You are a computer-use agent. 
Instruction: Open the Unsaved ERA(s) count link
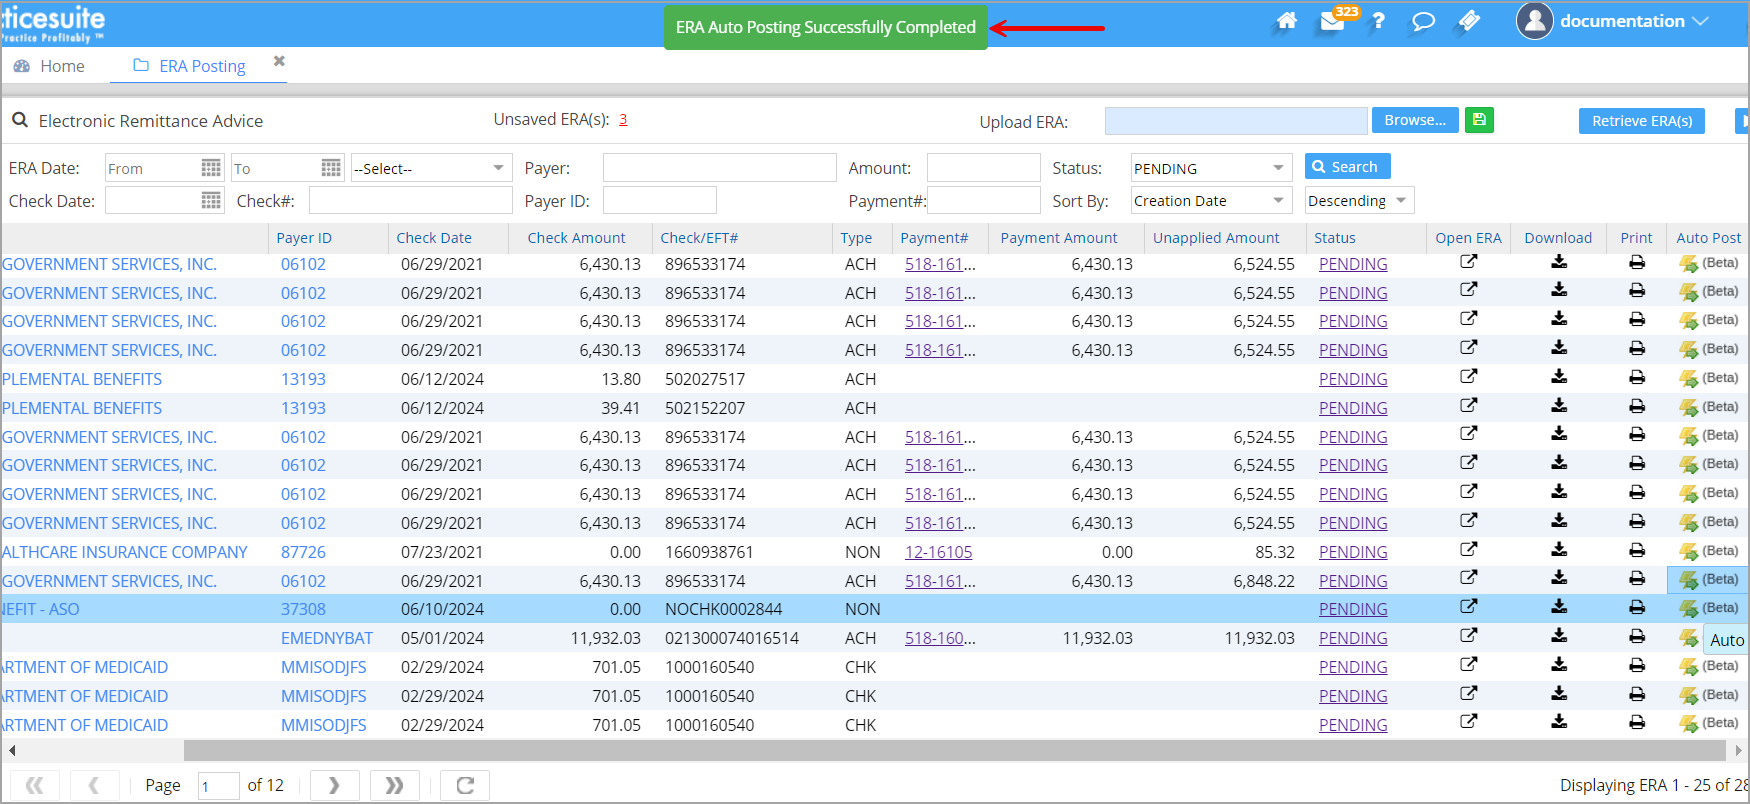[x=623, y=120]
